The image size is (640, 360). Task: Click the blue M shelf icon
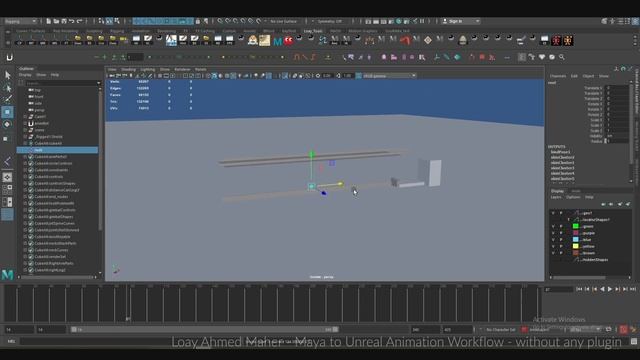[278, 41]
